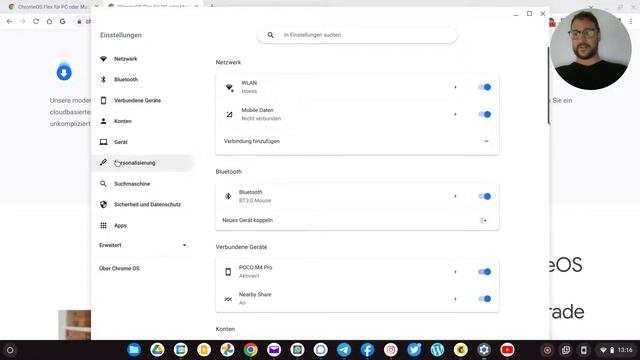The height and width of the screenshot is (360, 640).
Task: Click screen recording indicator in tray
Action: 547,350
